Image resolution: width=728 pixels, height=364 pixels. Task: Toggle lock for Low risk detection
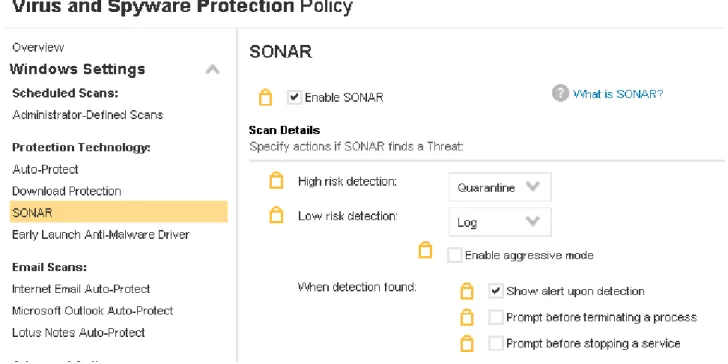(276, 215)
